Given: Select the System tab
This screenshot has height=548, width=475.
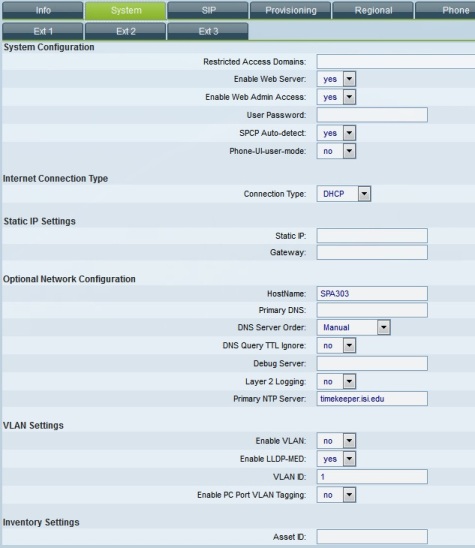Looking at the screenshot, I should 125,10.
